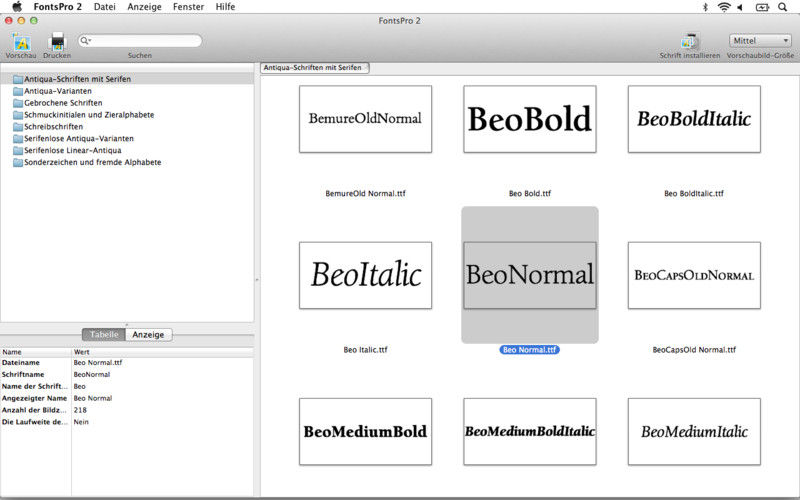800x500 pixels.
Task: Click folder icon of Sonderzeichen und fremde Alphabete
Action: tap(18, 162)
